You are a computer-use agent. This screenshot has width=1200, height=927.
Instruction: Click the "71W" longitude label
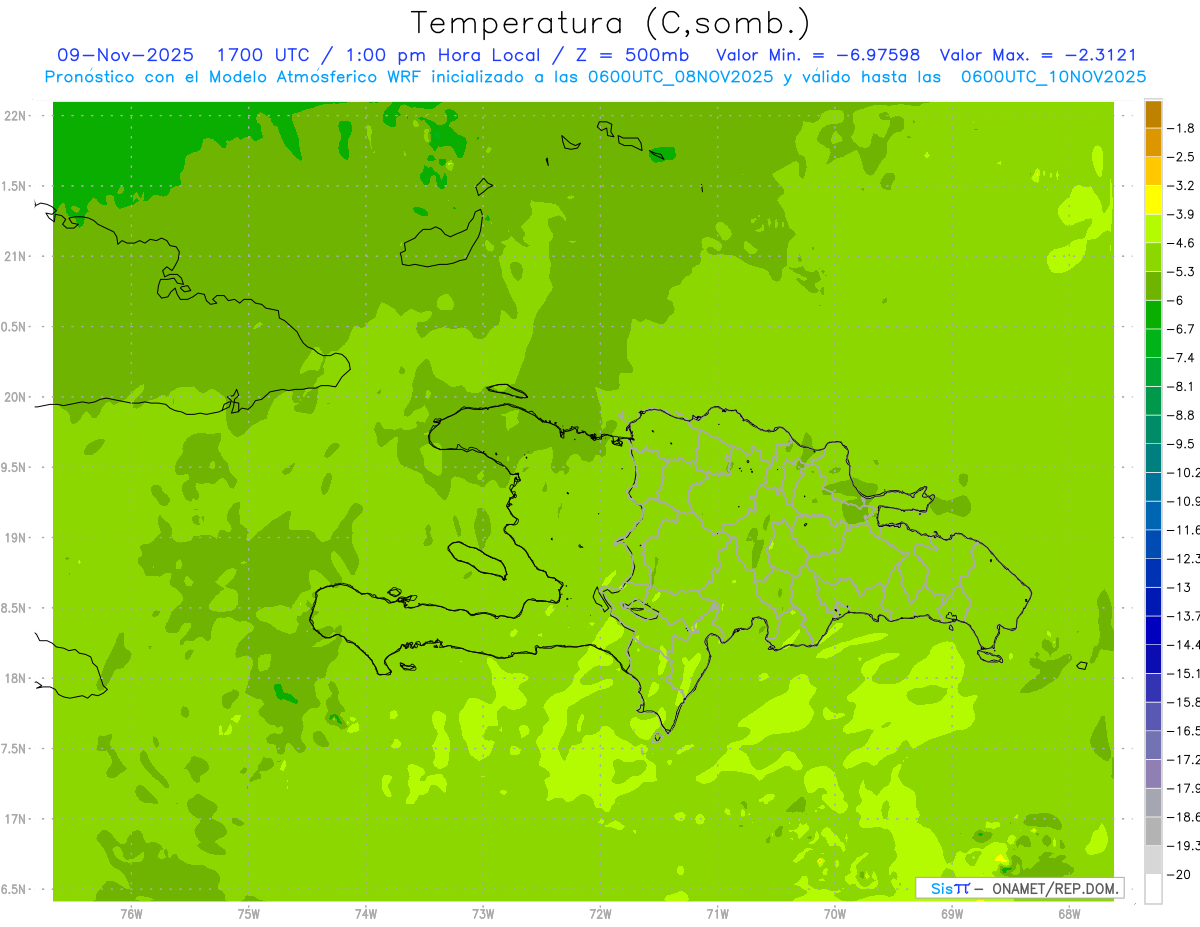pos(717,913)
